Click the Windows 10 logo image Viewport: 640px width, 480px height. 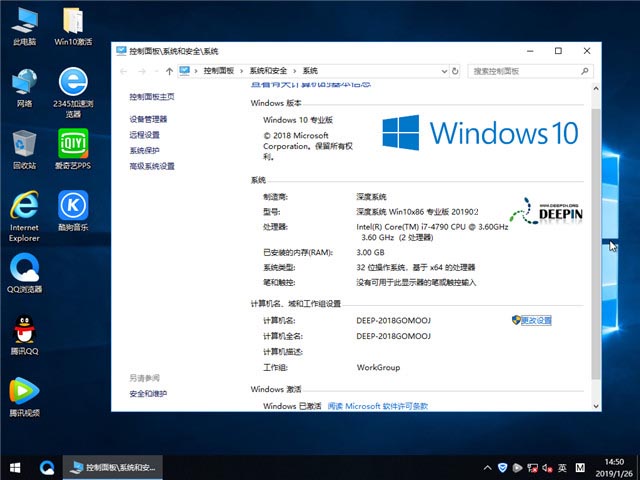pyautogui.click(x=480, y=133)
